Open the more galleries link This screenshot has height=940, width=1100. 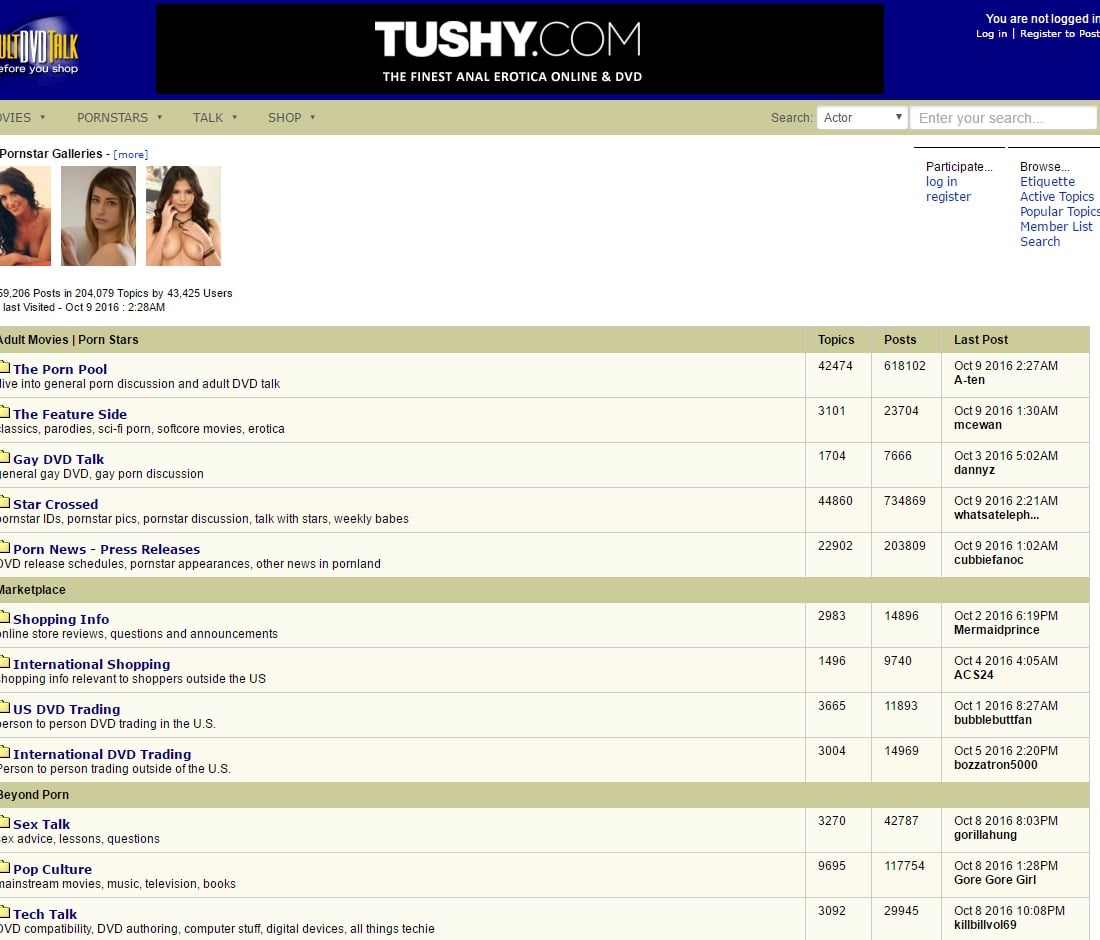[130, 154]
